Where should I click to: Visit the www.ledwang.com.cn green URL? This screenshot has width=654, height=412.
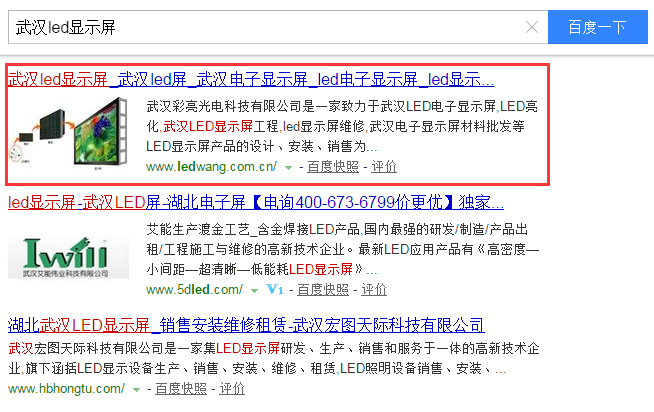(x=211, y=167)
